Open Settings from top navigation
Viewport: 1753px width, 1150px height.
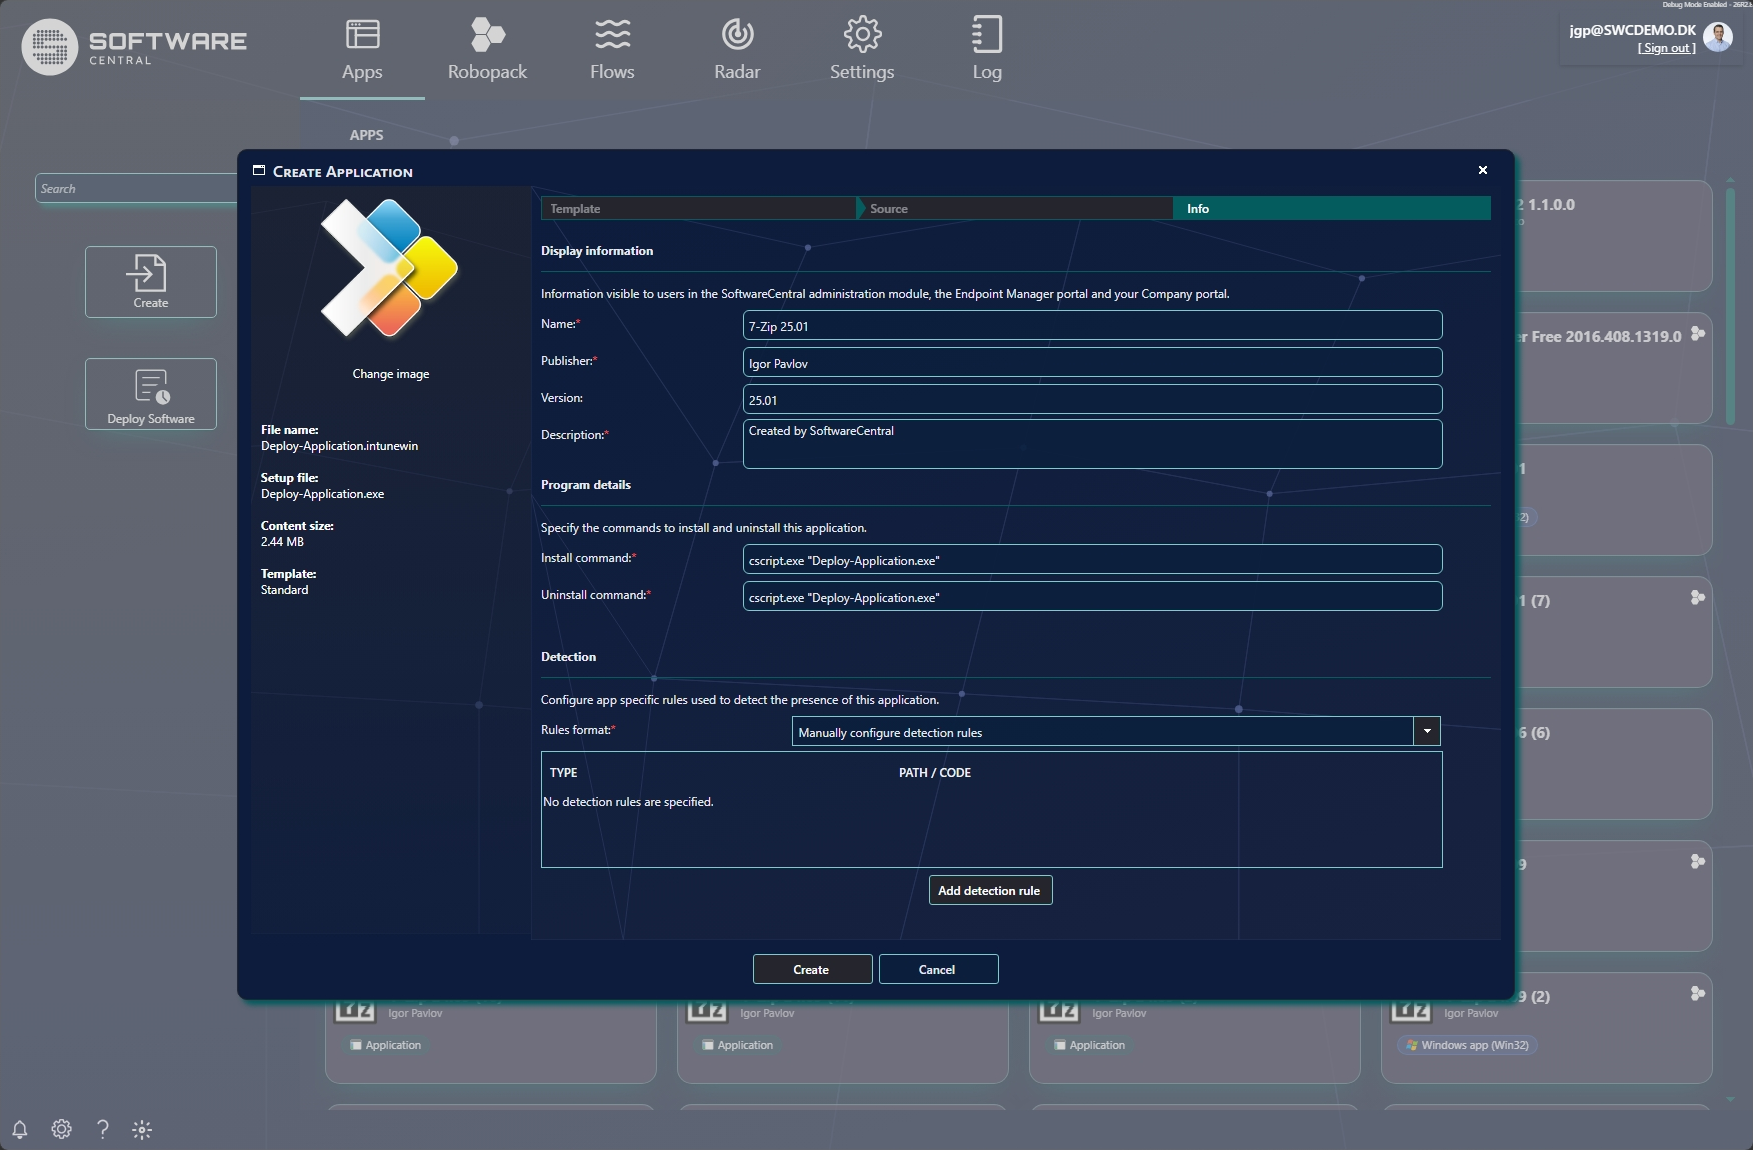coord(862,50)
